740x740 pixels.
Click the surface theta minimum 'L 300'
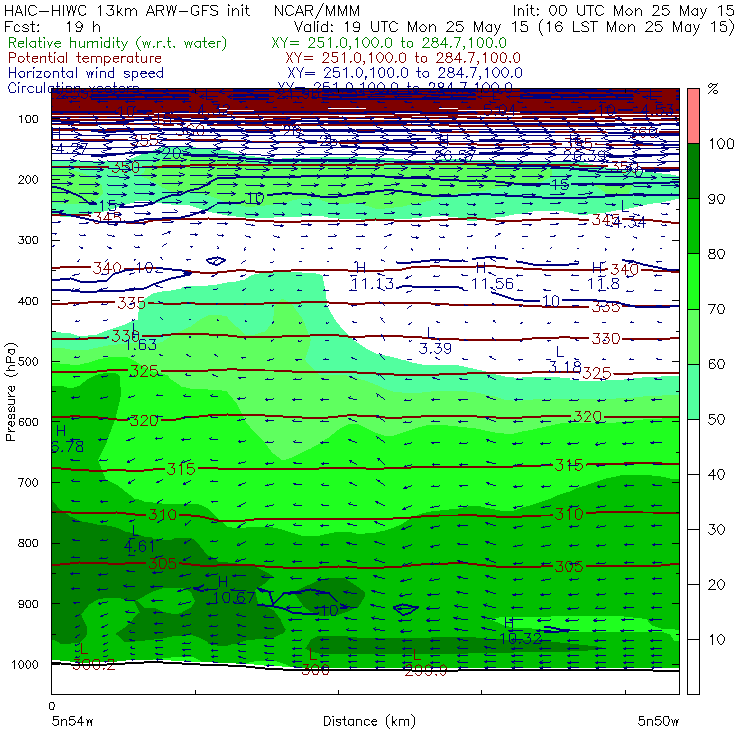[315, 662]
